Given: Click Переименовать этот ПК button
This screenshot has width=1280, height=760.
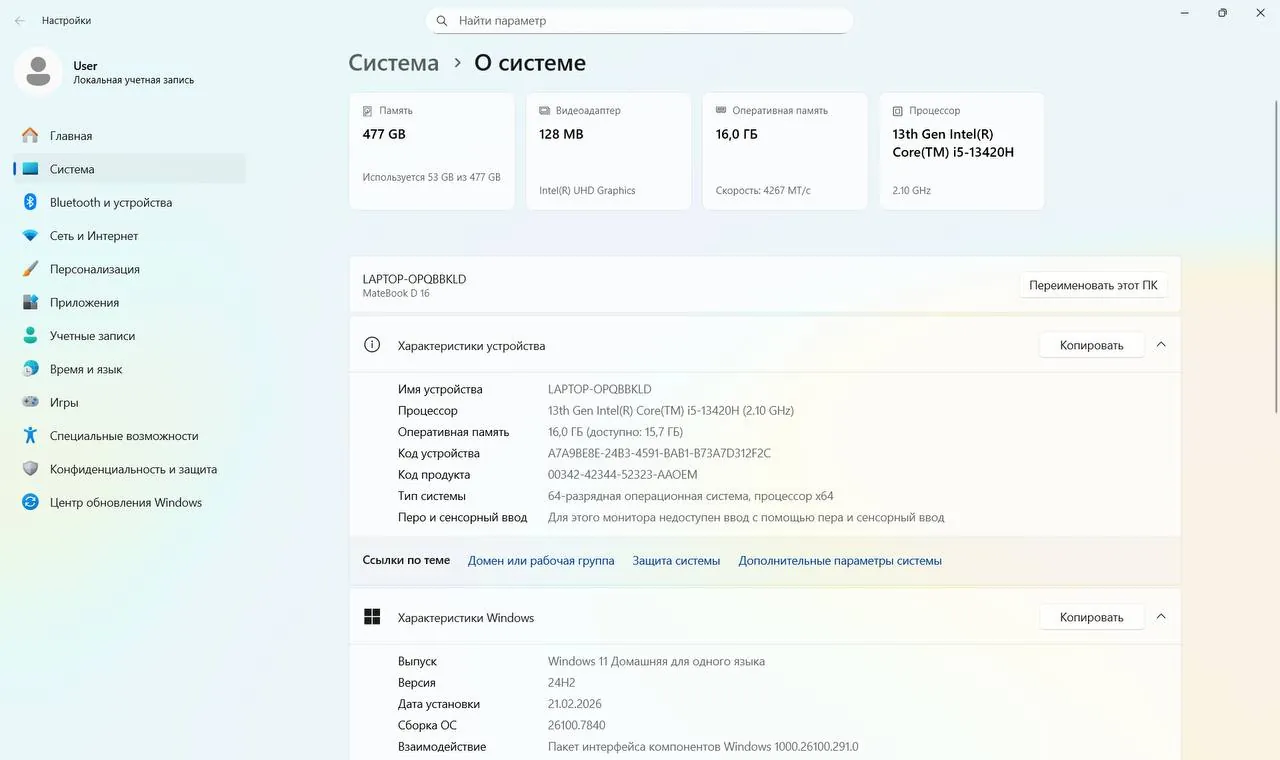Looking at the screenshot, I should click(1093, 285).
